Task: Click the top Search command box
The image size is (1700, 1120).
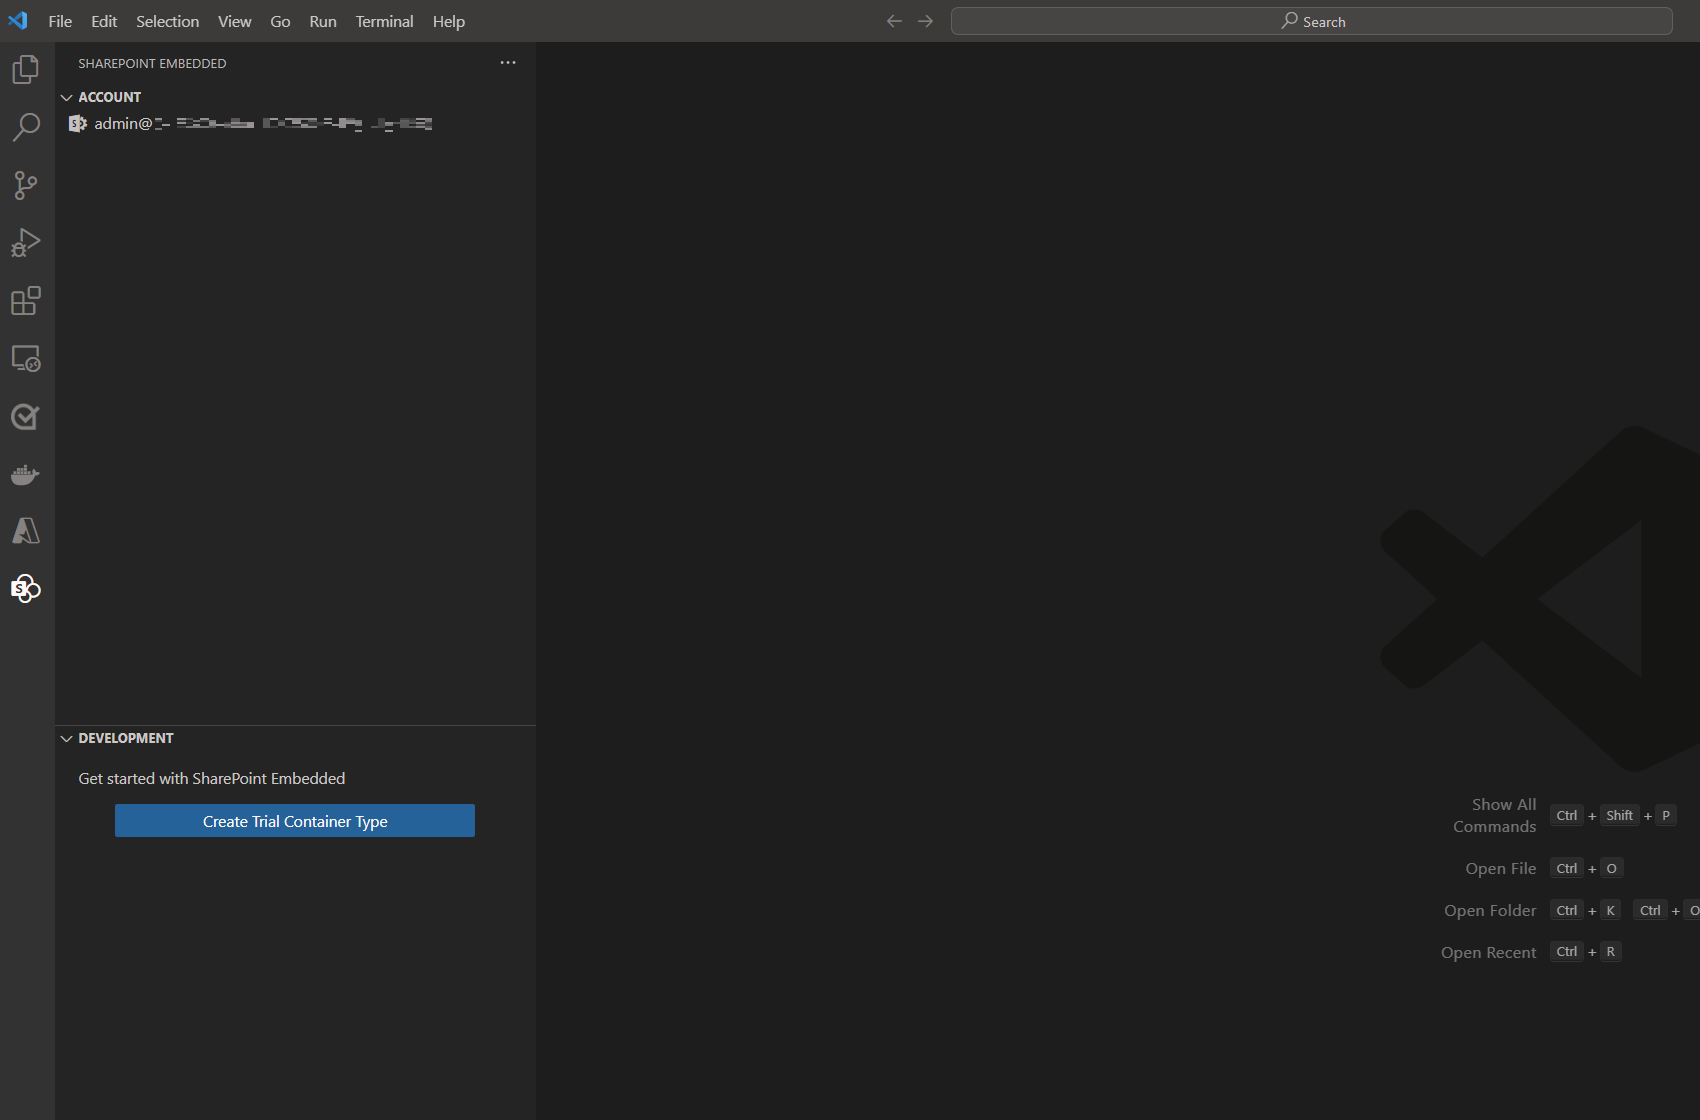Action: click(x=1312, y=21)
